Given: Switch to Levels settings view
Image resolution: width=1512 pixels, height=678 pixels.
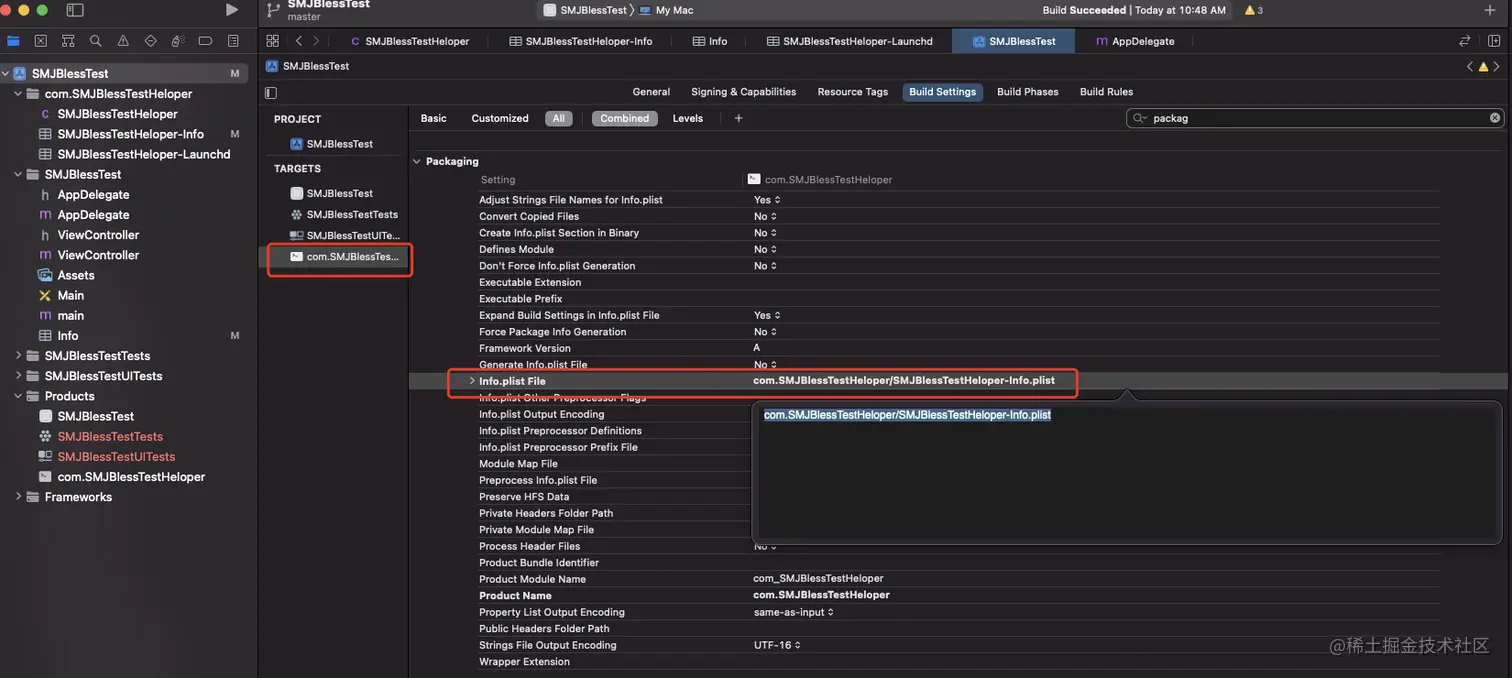Looking at the screenshot, I should tap(688, 118).
